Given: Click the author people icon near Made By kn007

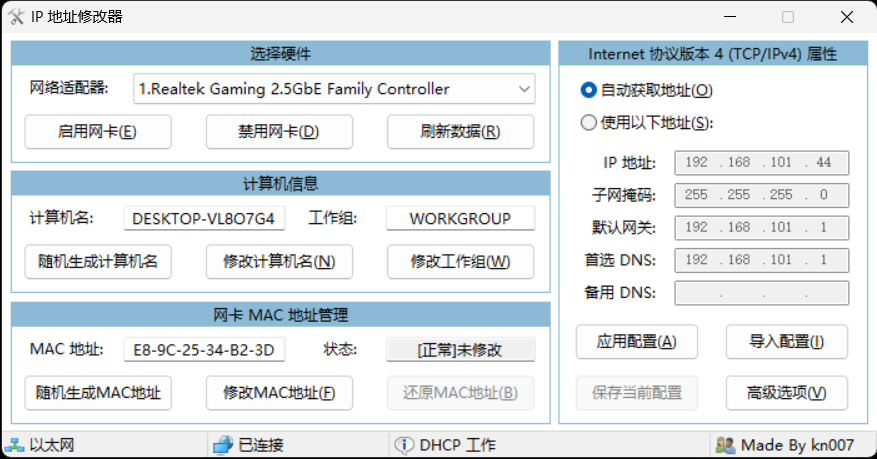Looking at the screenshot, I should point(725,445).
